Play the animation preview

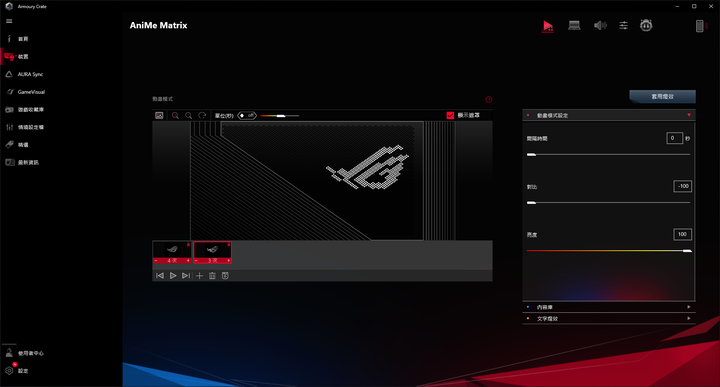pyautogui.click(x=173, y=275)
